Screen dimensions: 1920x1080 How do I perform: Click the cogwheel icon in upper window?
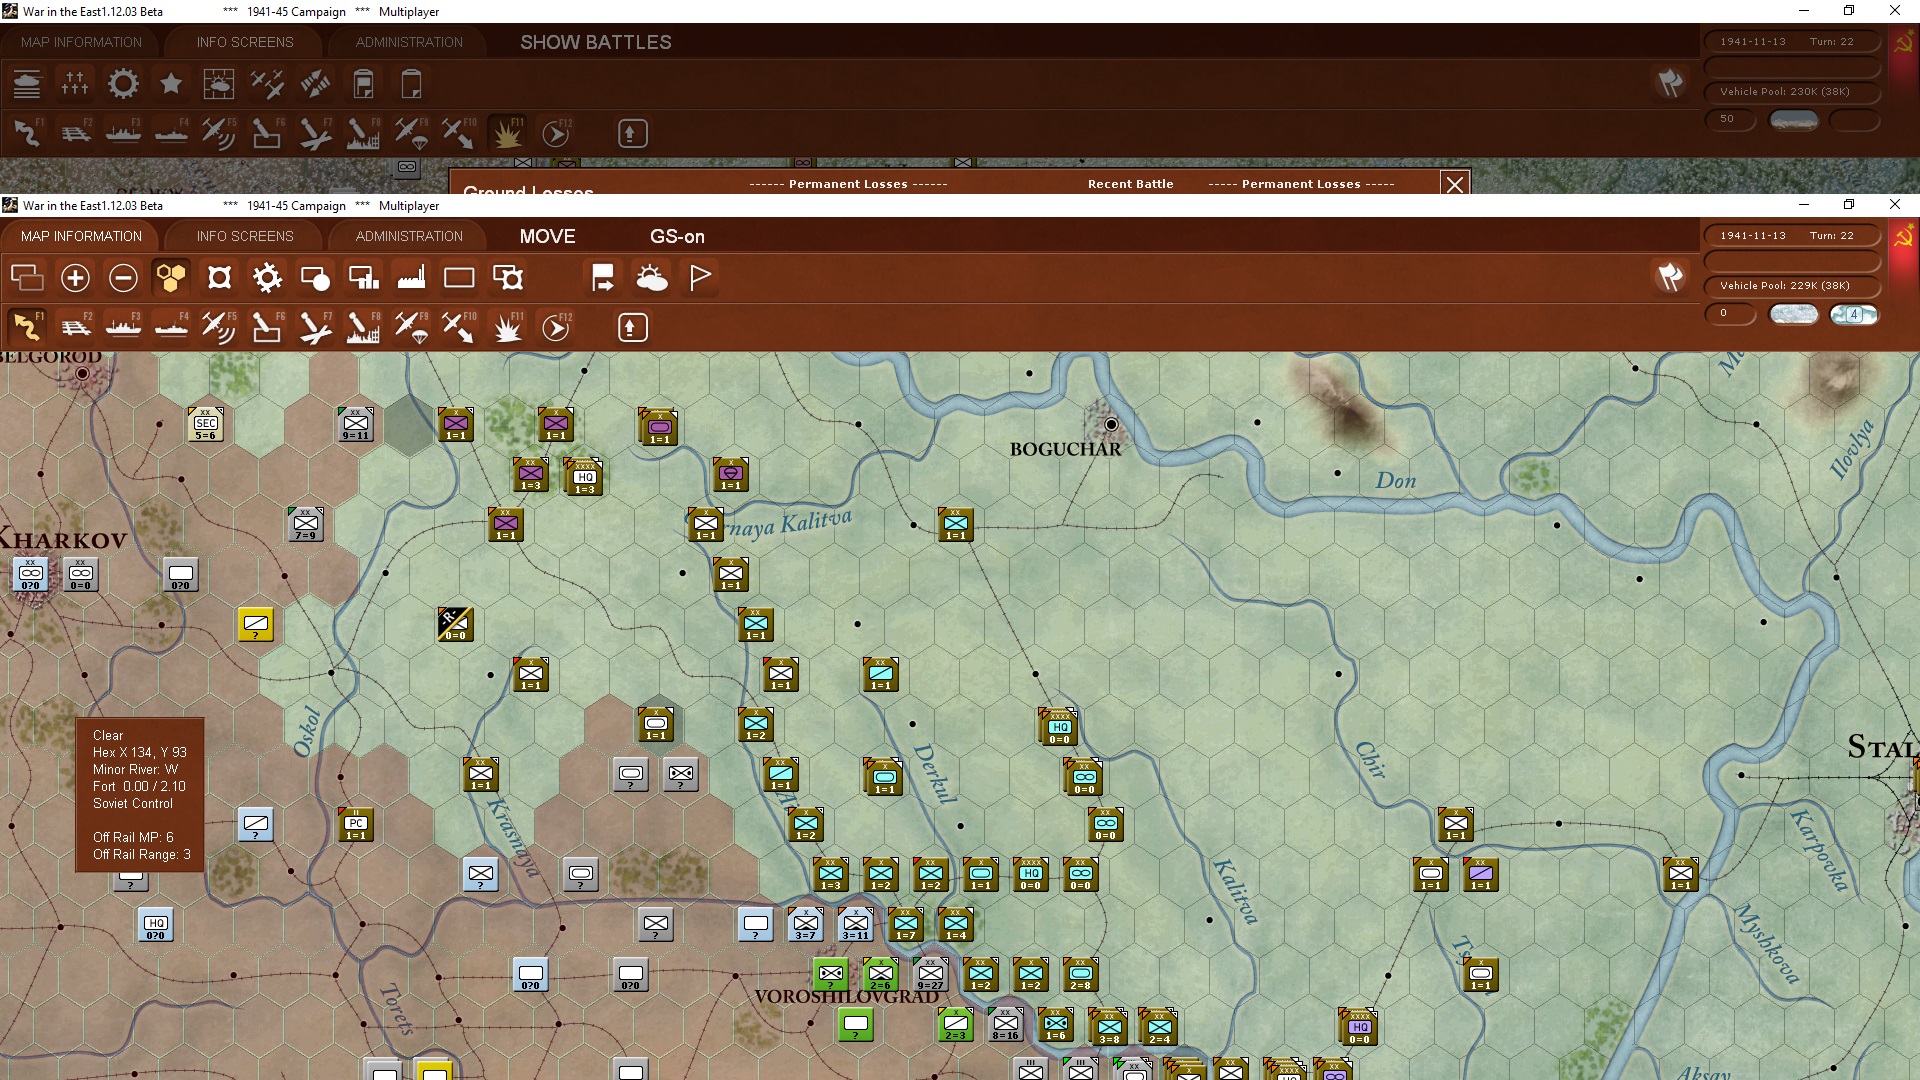click(123, 84)
